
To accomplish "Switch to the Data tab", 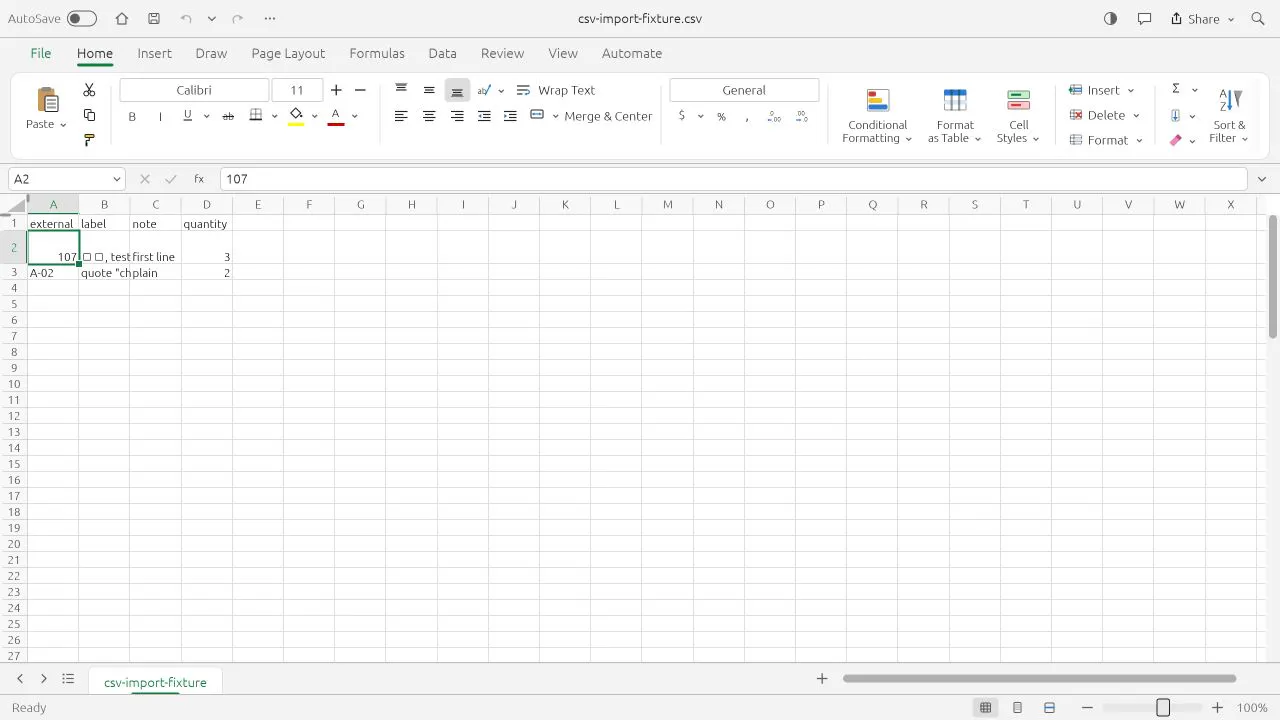I will 442,53.
